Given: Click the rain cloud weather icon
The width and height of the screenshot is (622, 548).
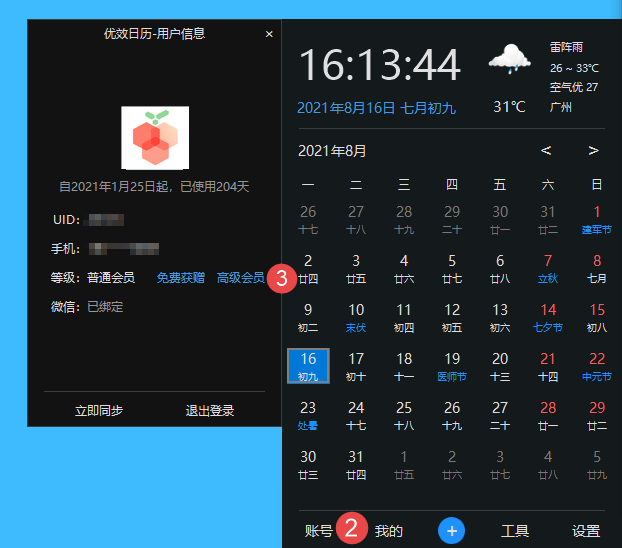Looking at the screenshot, I should [509, 61].
